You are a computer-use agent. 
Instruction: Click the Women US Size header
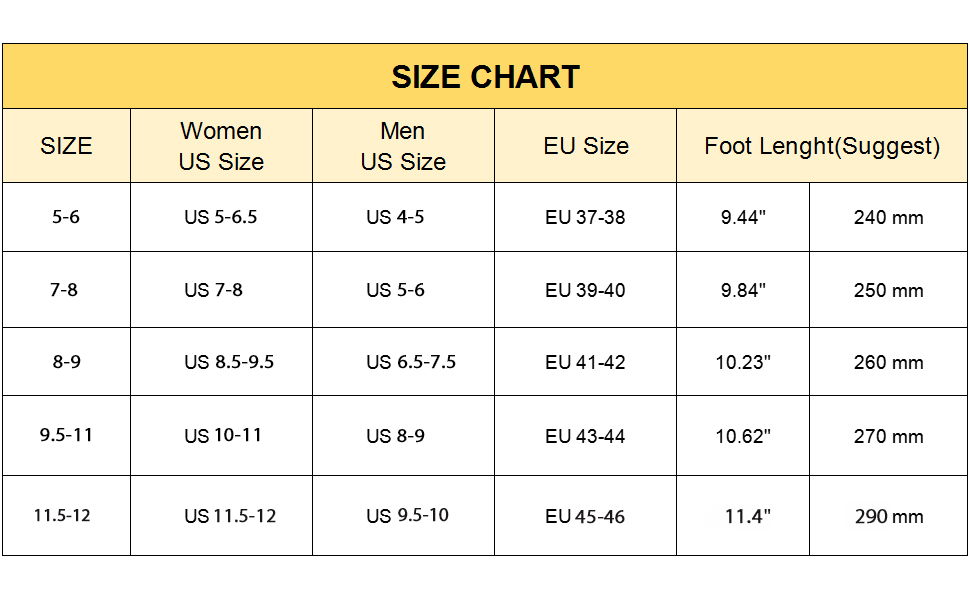point(221,146)
